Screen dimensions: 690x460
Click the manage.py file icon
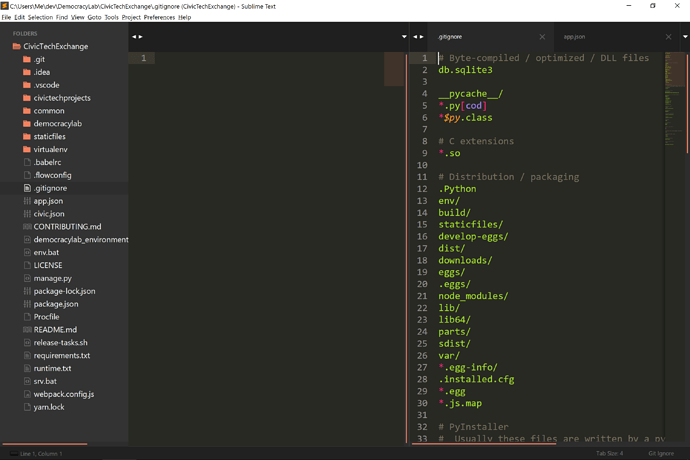27,278
